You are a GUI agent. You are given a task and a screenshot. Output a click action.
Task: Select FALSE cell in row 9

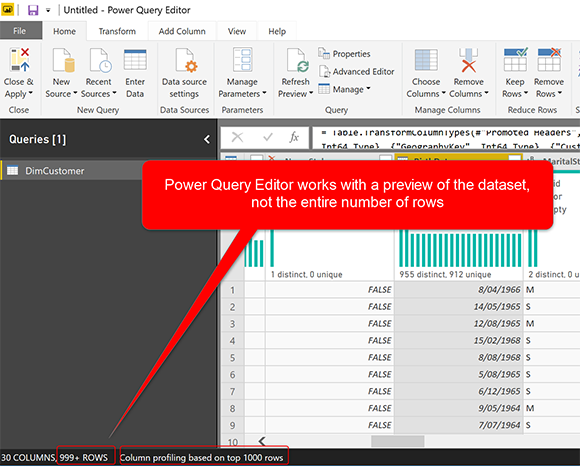tap(329, 425)
